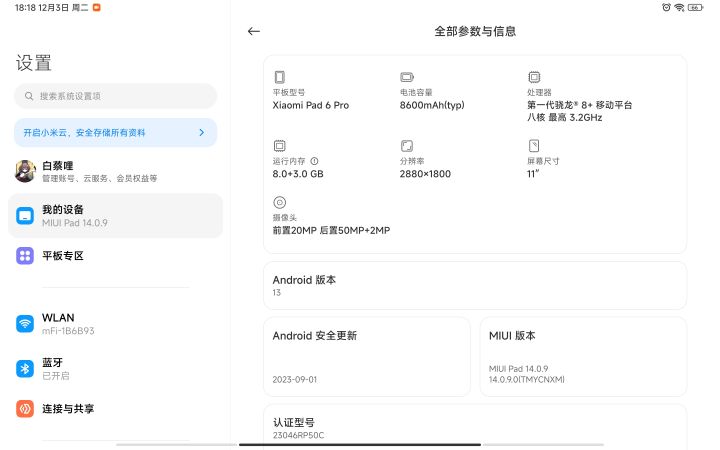The height and width of the screenshot is (450, 720).
Task: Click the battery indicator in status bar
Action: coord(696,7)
